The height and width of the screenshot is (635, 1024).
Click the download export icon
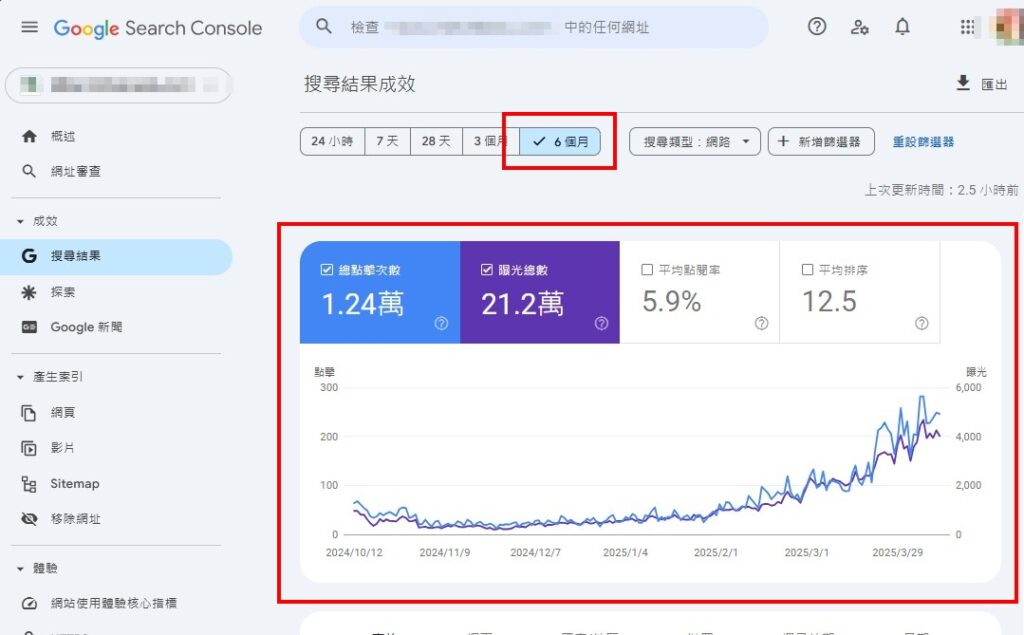tap(963, 83)
